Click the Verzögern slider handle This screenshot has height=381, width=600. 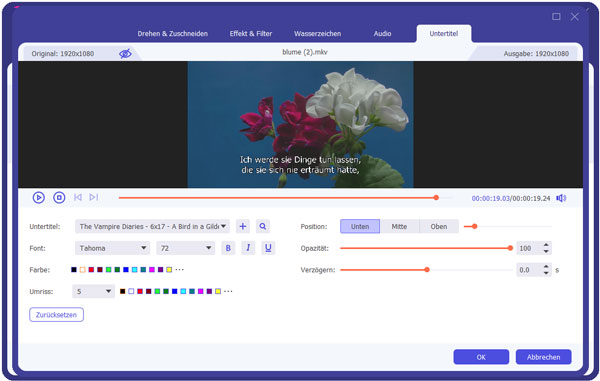[427, 270]
